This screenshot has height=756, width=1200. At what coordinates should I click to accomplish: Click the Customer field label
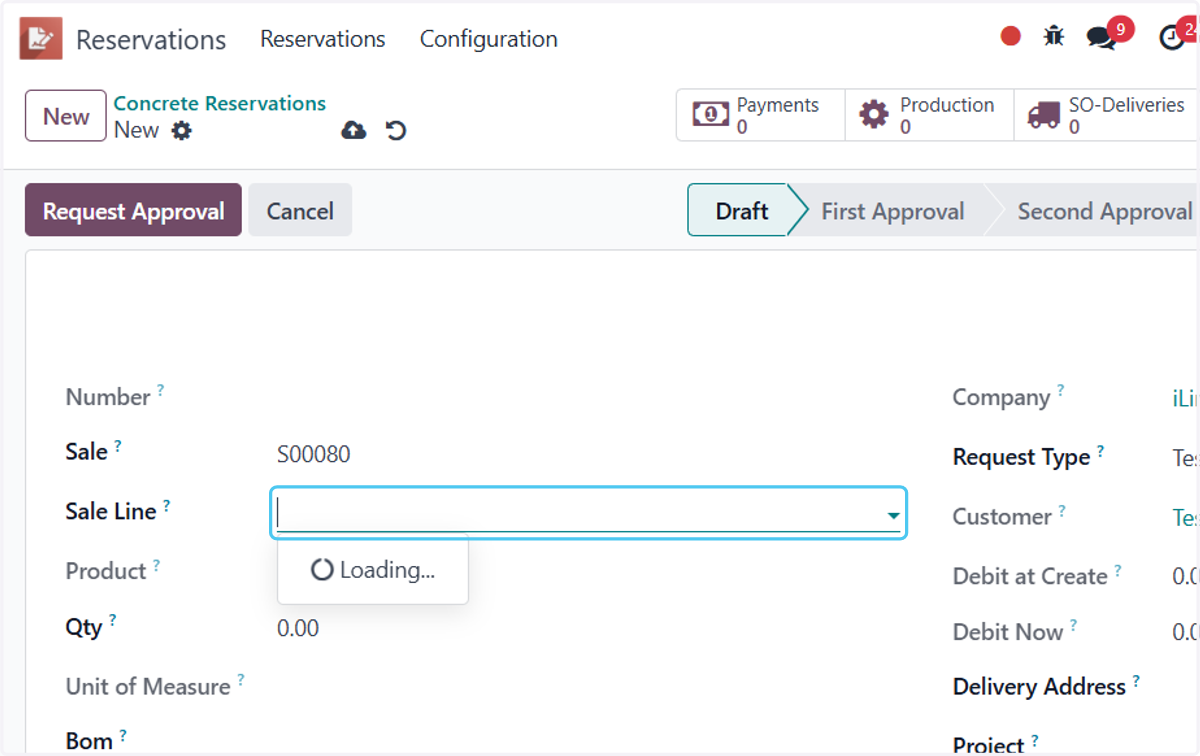click(1002, 517)
